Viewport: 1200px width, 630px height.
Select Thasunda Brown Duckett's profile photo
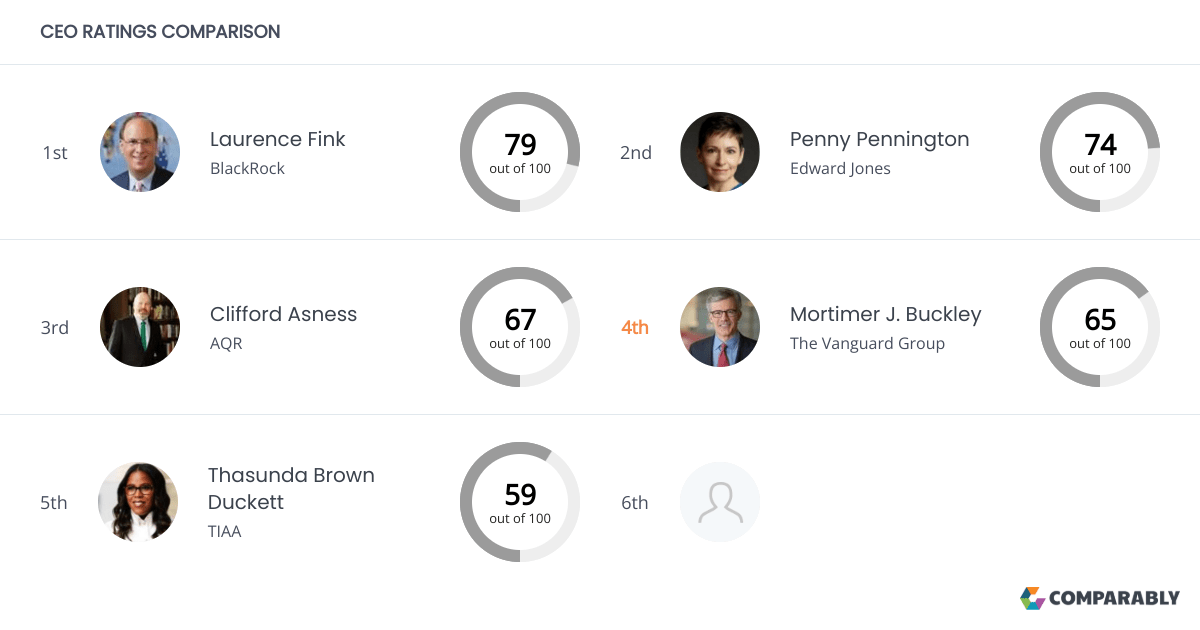138,502
